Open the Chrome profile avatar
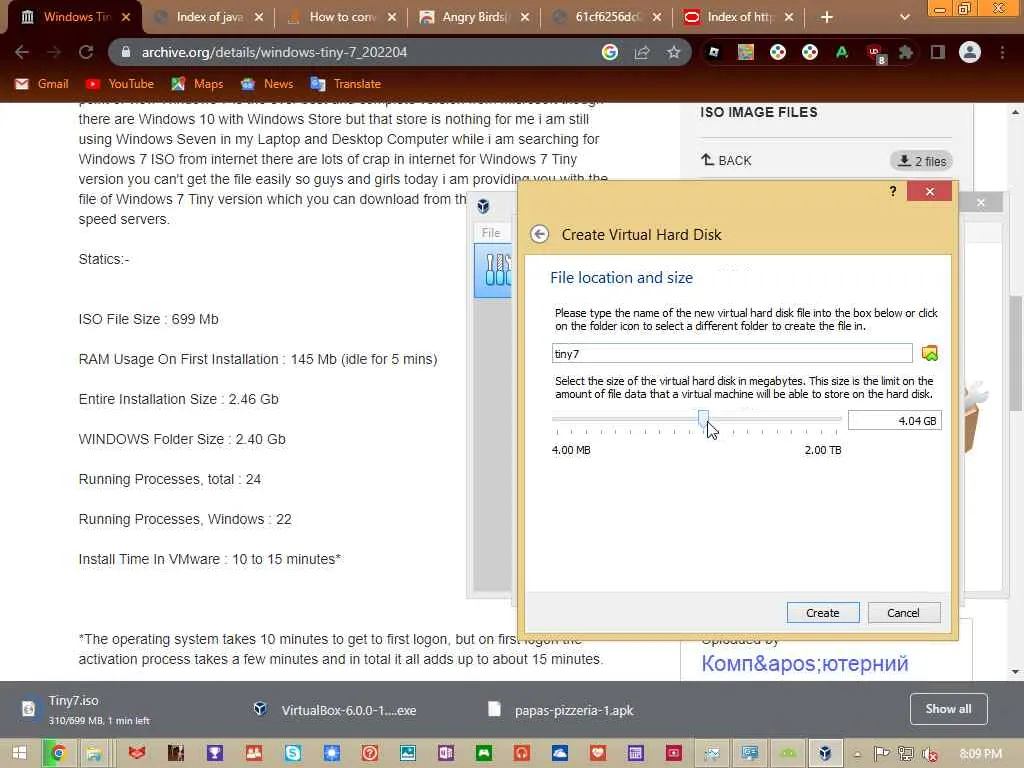The image size is (1024, 768). [x=970, y=52]
